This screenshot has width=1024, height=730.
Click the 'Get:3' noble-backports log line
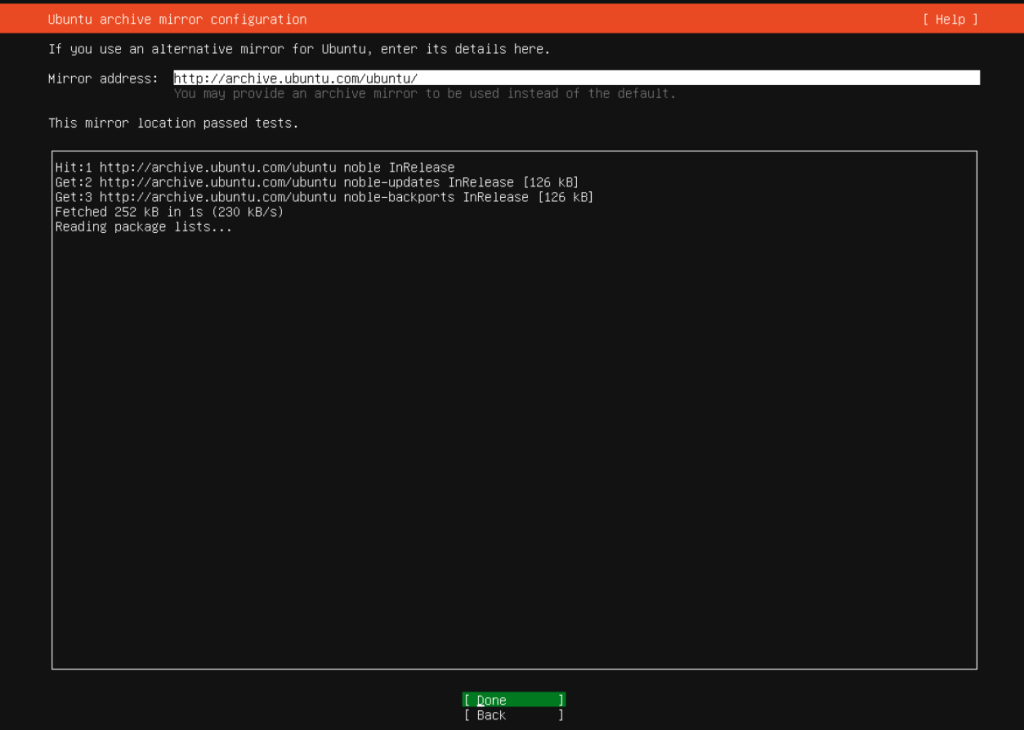324,197
